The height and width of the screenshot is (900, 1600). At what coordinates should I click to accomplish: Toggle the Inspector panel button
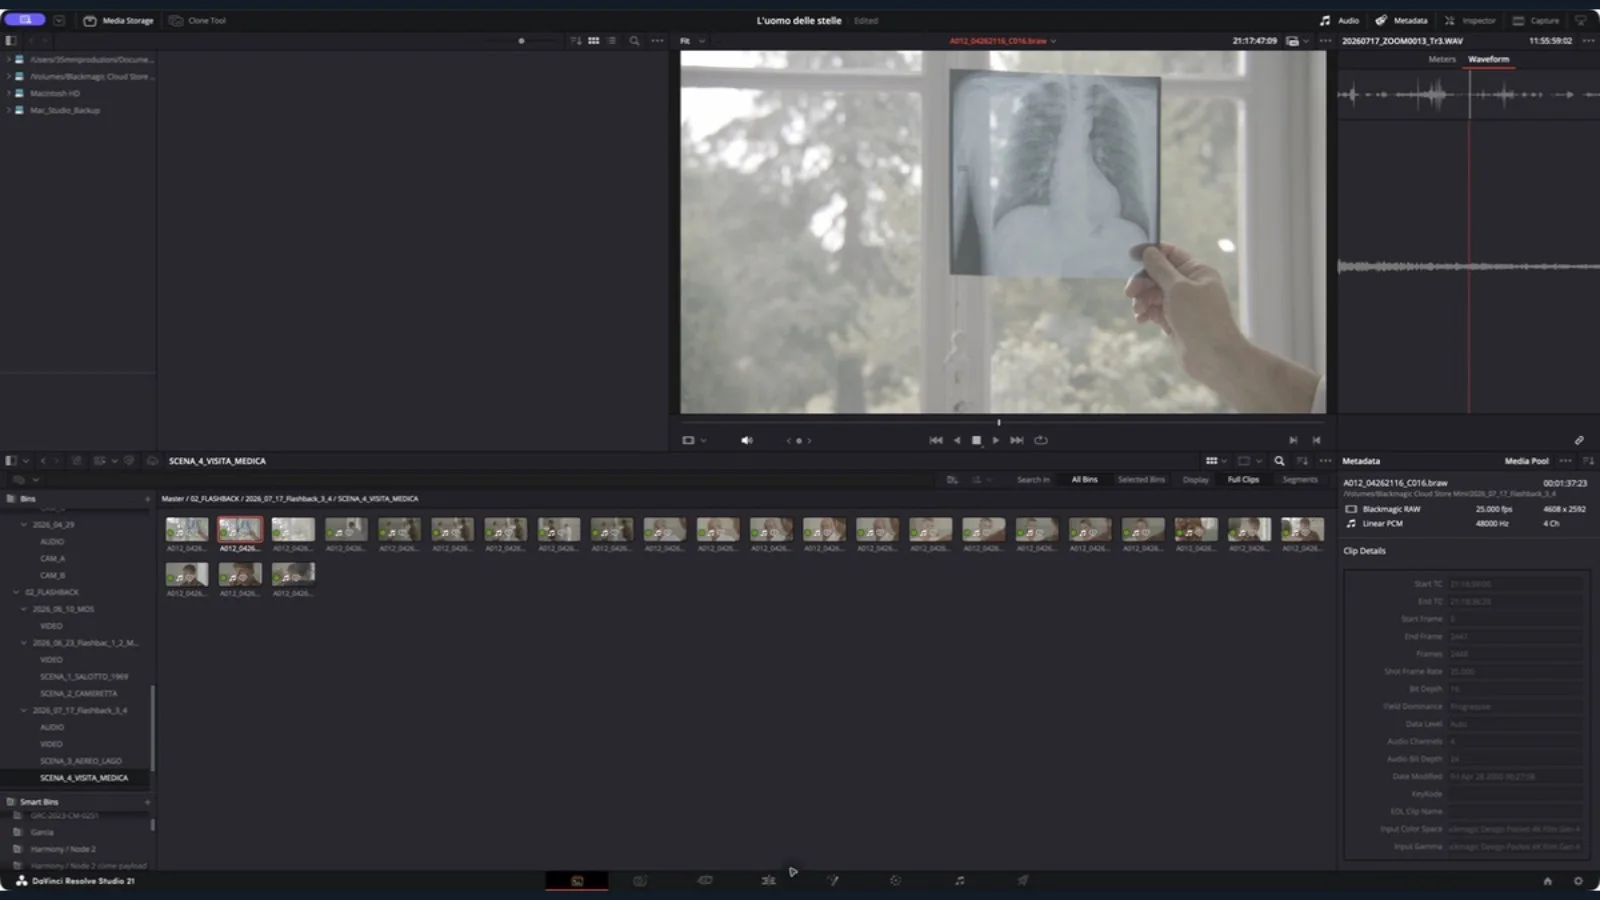(1469, 20)
